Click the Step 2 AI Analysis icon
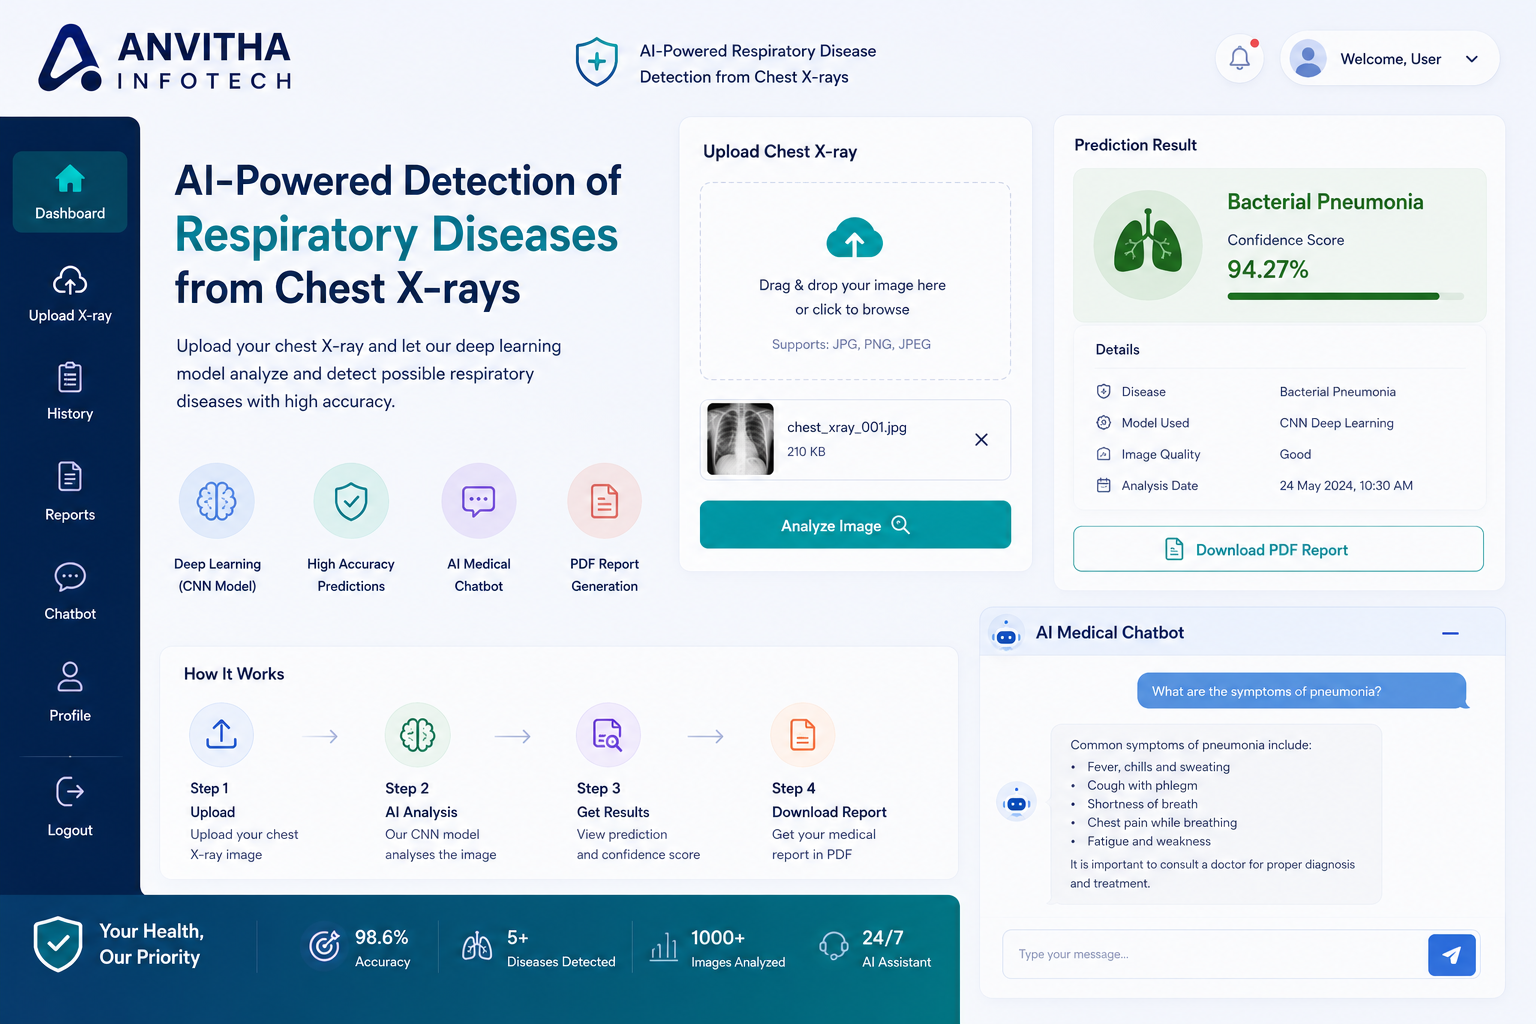 click(417, 735)
